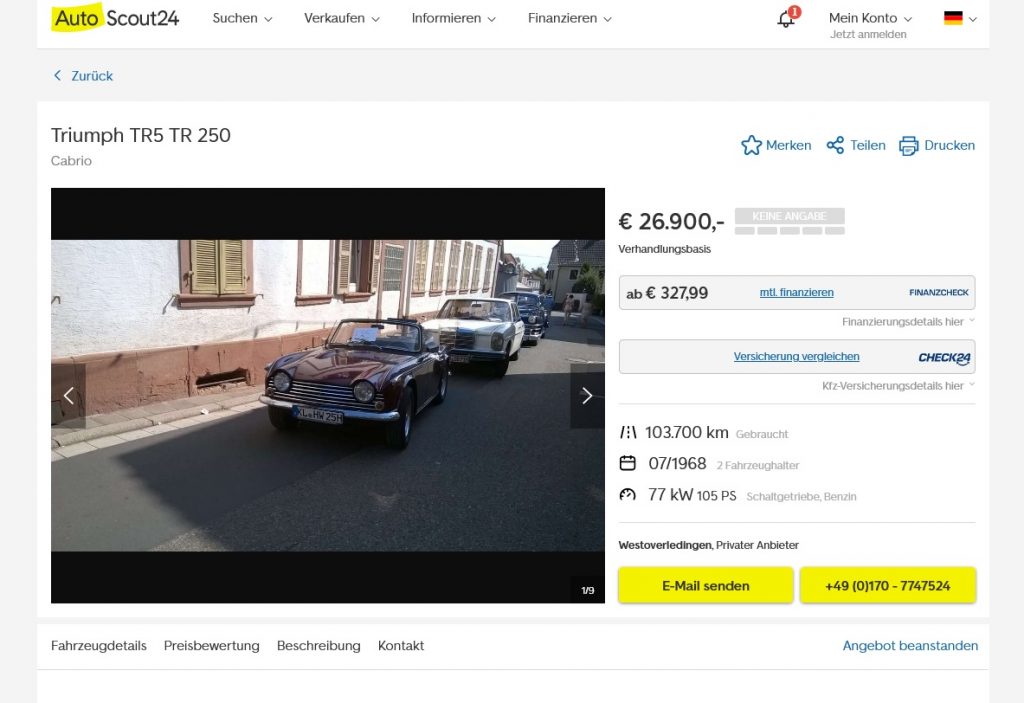Click the seller phone number button
This screenshot has width=1024, height=703.
pos(888,585)
